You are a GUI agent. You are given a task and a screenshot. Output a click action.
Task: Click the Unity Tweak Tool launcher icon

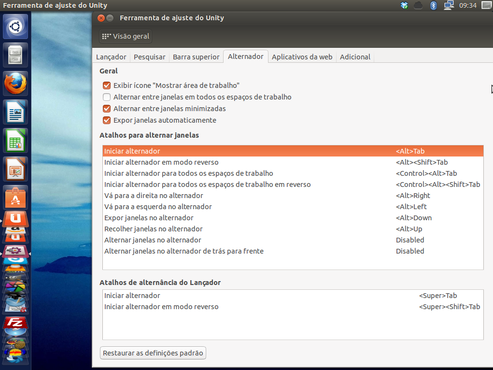(x=15, y=251)
